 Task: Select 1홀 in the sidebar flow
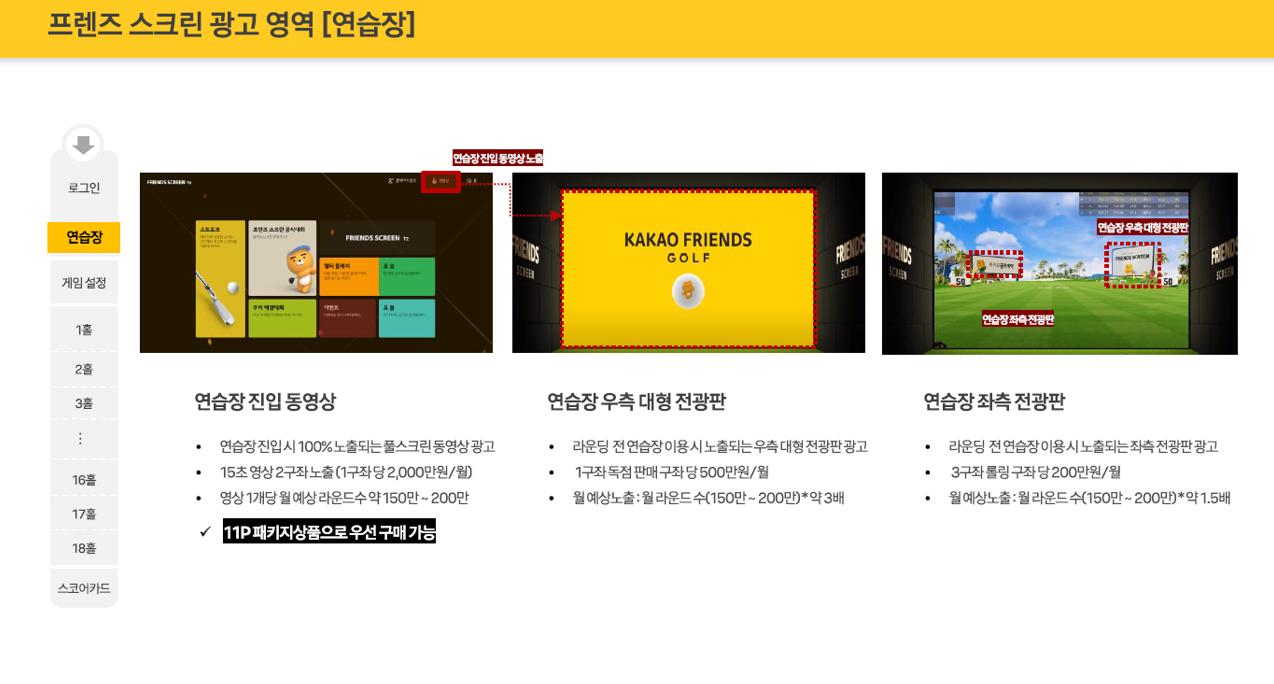pos(84,329)
